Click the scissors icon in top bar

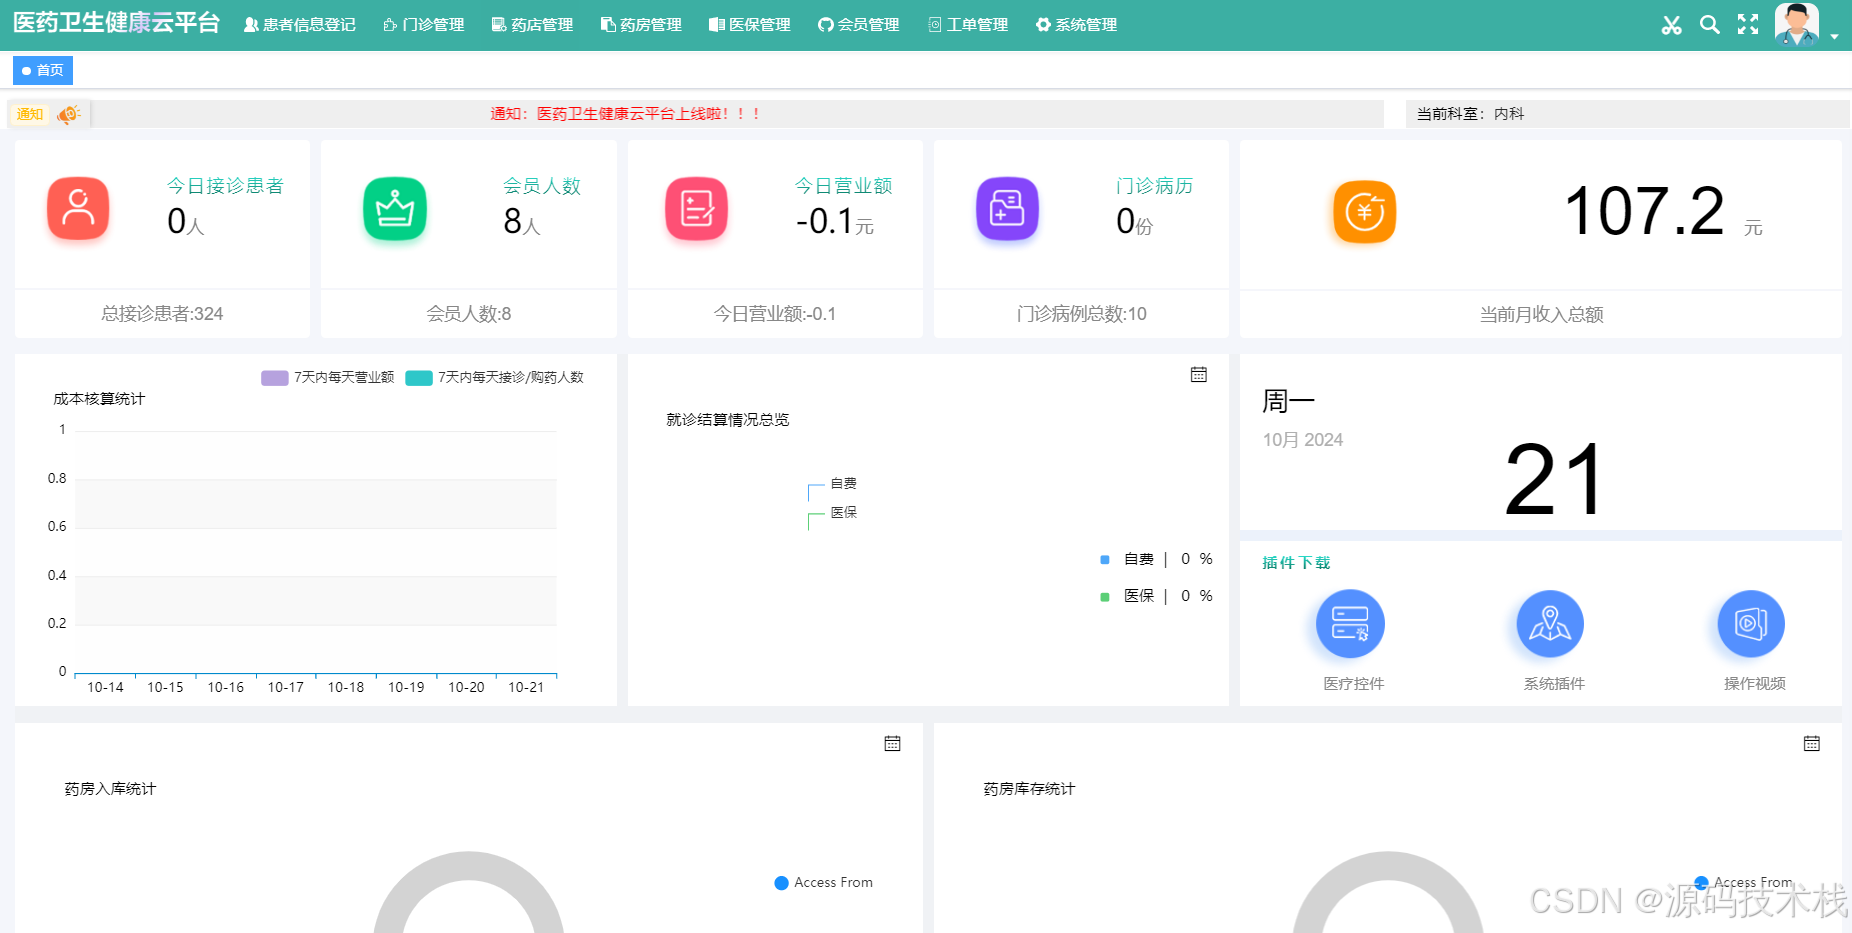(x=1671, y=25)
